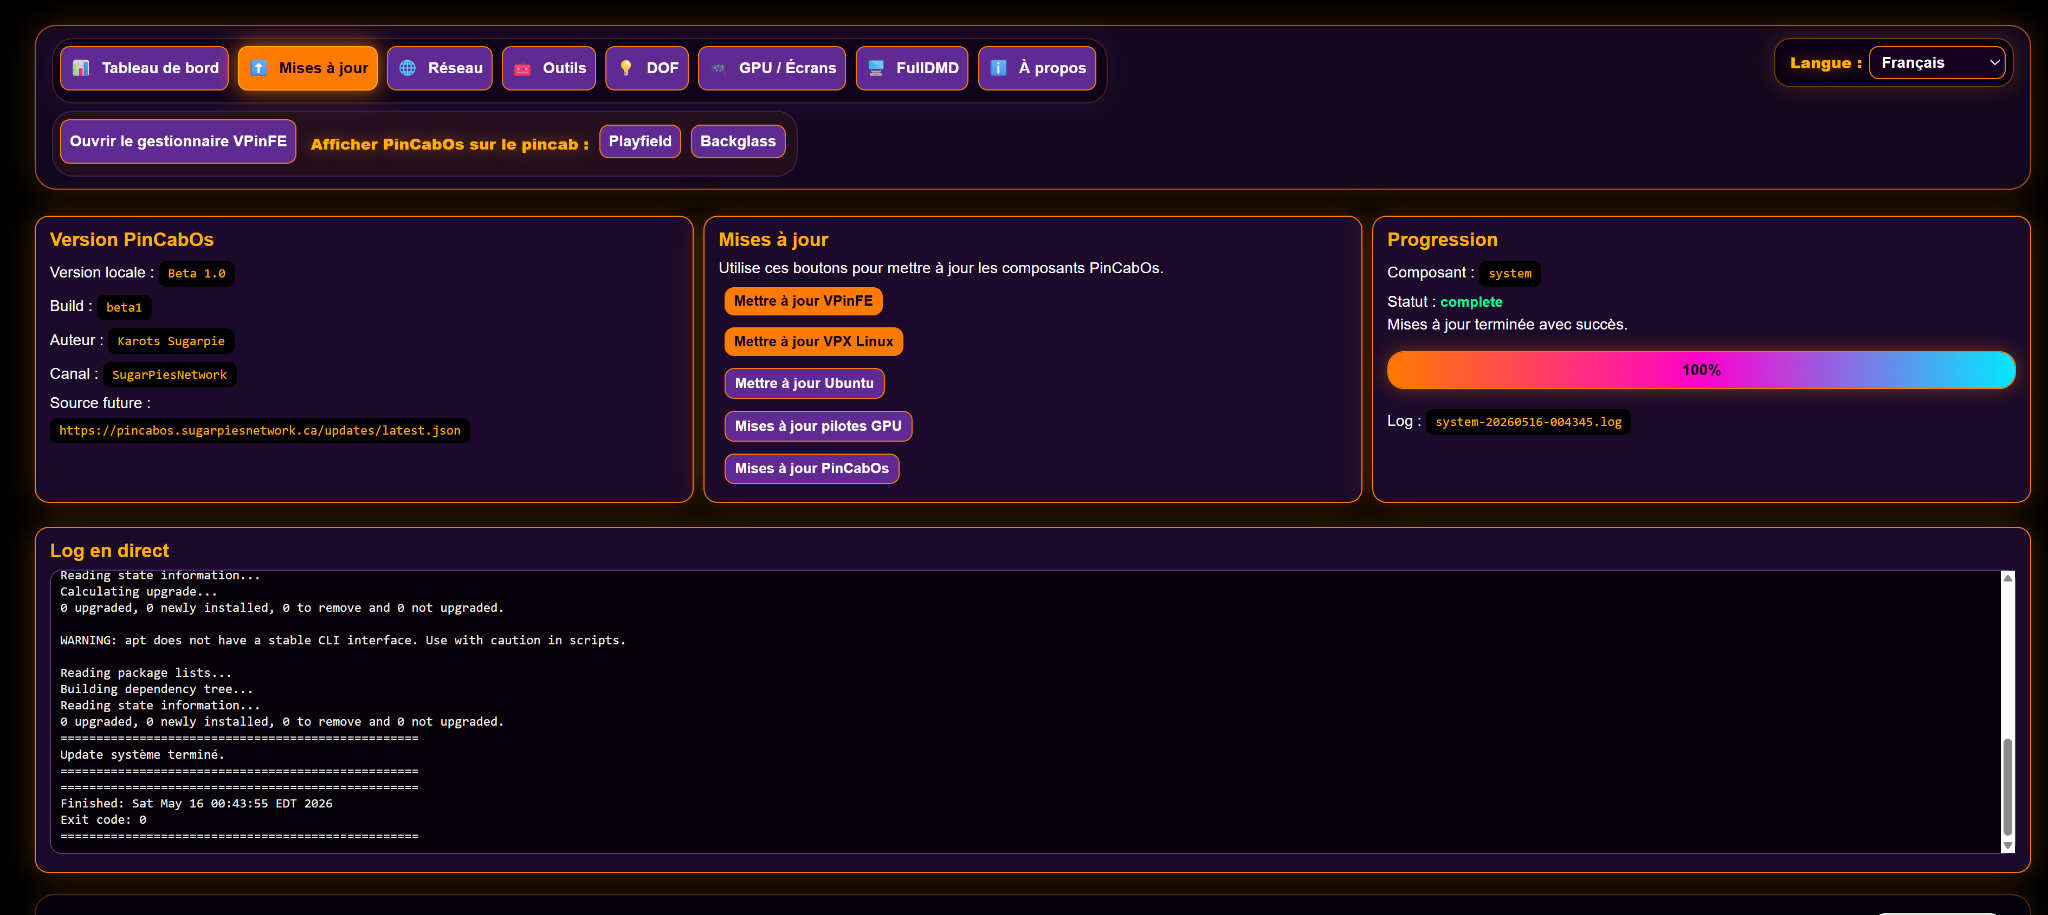The width and height of the screenshot is (2048, 915).
Task: Click the Log en direct heading
Action: tap(110, 551)
